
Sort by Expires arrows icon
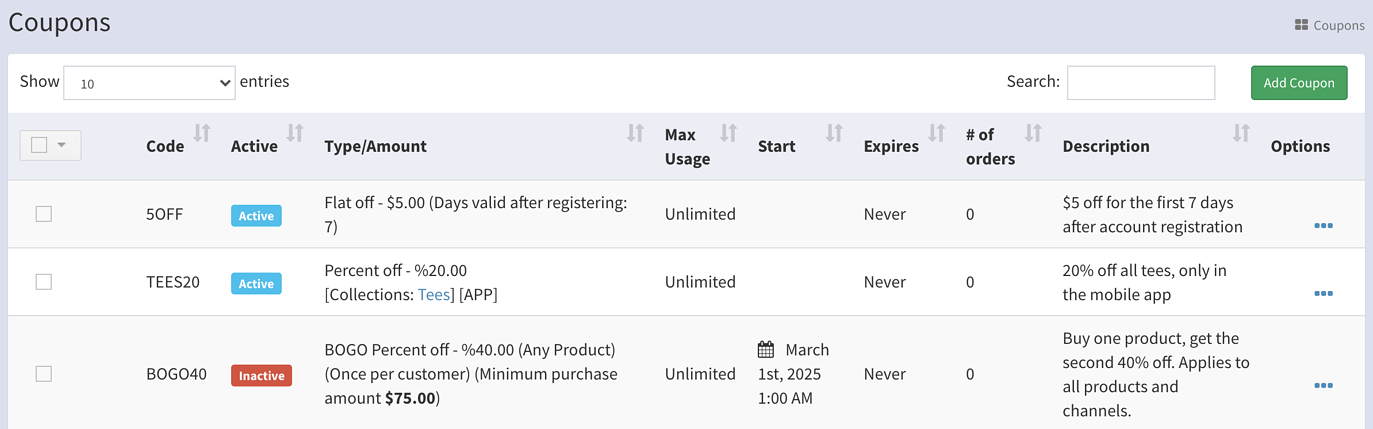(937, 133)
